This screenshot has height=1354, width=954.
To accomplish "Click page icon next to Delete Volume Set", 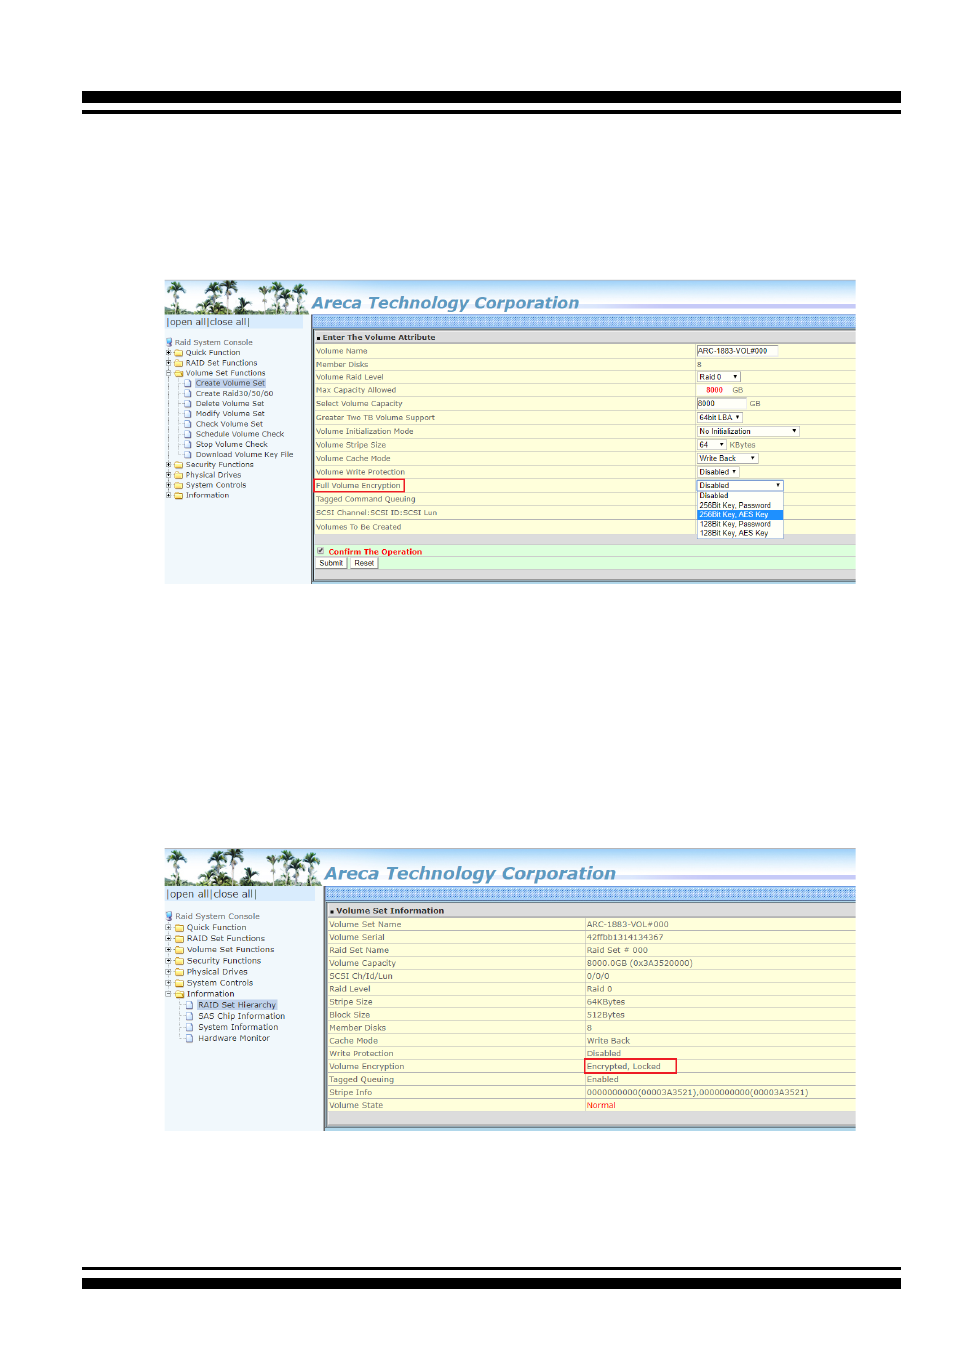I will (x=187, y=404).
